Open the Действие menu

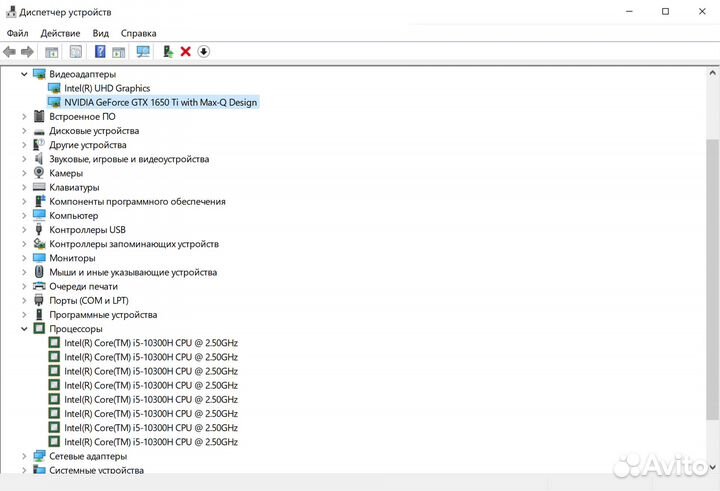coord(60,33)
